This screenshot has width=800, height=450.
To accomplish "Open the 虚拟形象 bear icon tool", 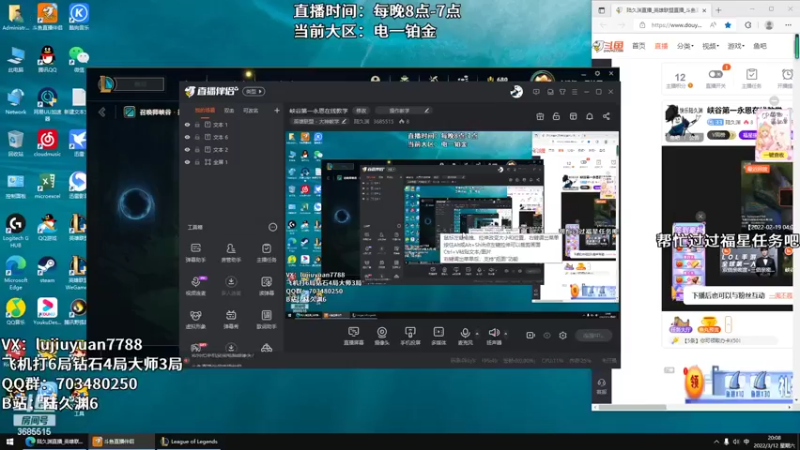I will pyautogui.click(x=195, y=319).
